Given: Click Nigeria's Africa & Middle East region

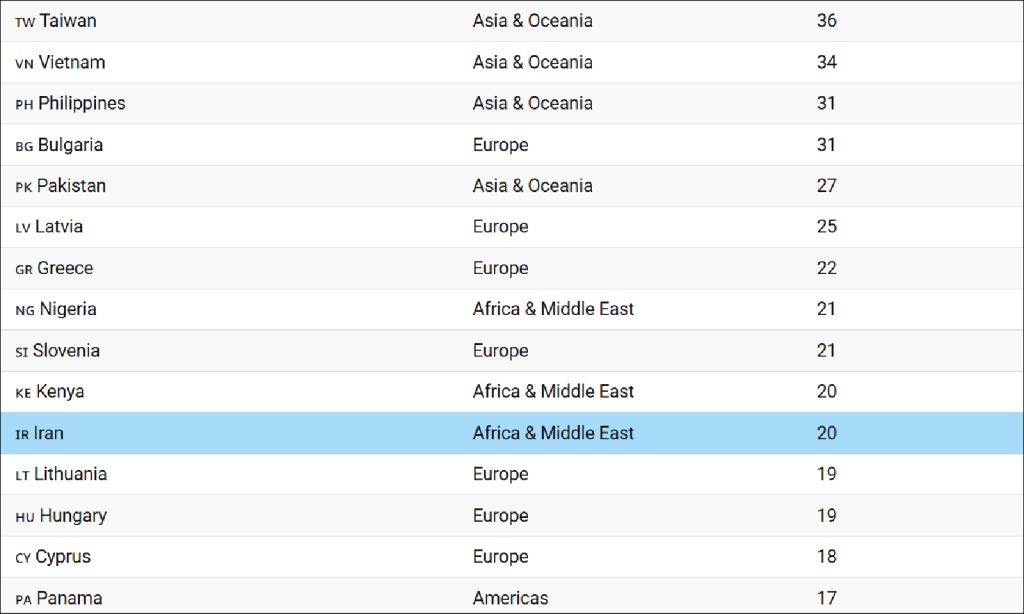Looking at the screenshot, I should pos(553,309).
